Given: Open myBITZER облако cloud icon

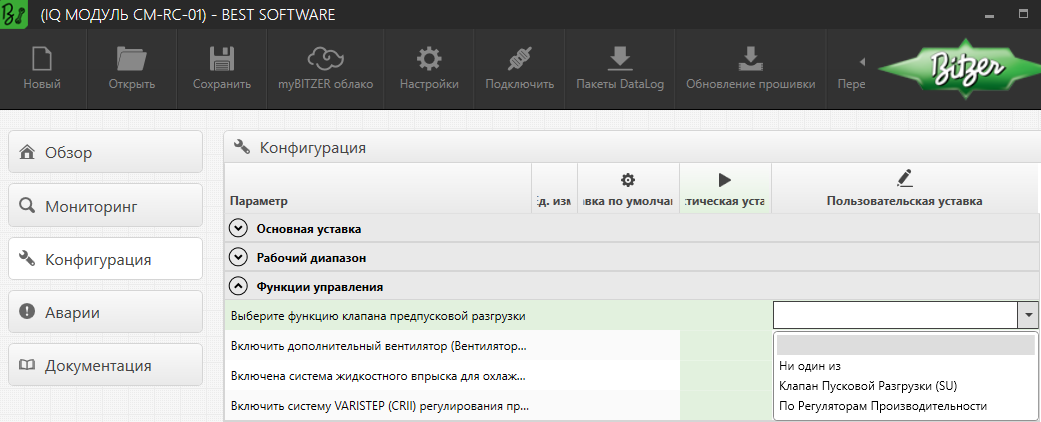Looking at the screenshot, I should click(x=325, y=59).
